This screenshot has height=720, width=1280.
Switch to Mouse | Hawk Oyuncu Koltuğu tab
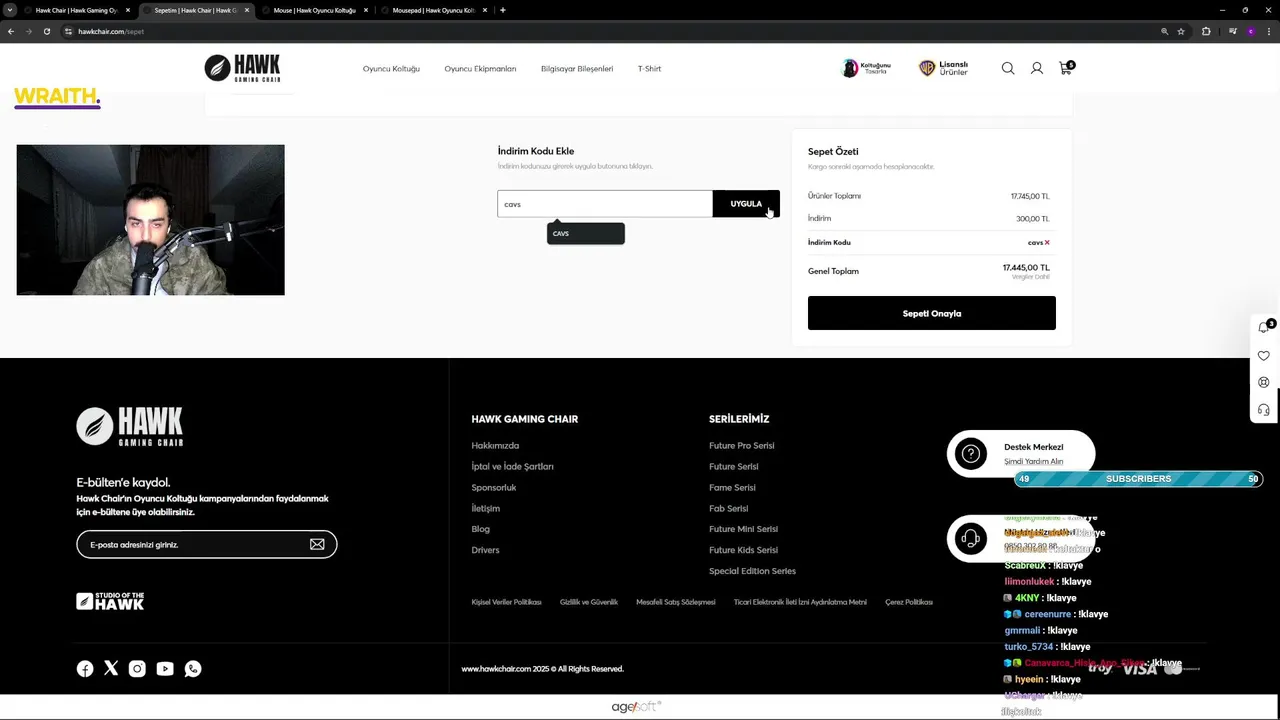pyautogui.click(x=314, y=10)
